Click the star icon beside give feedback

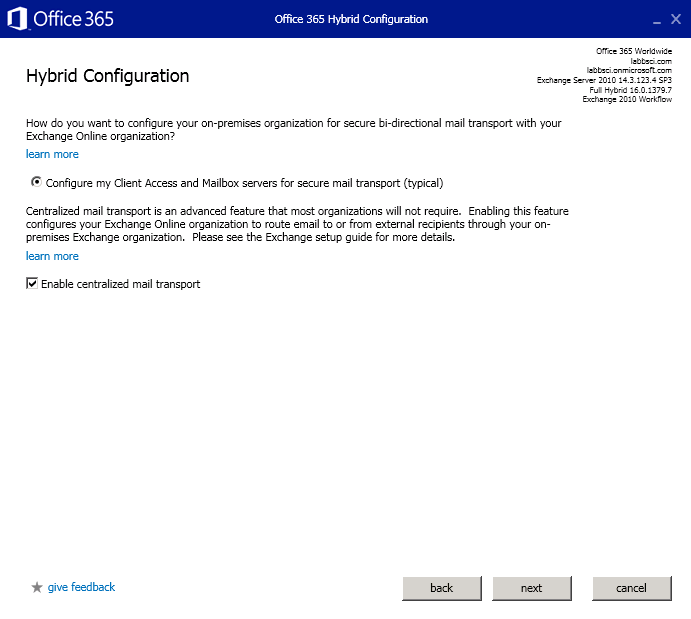point(37,588)
